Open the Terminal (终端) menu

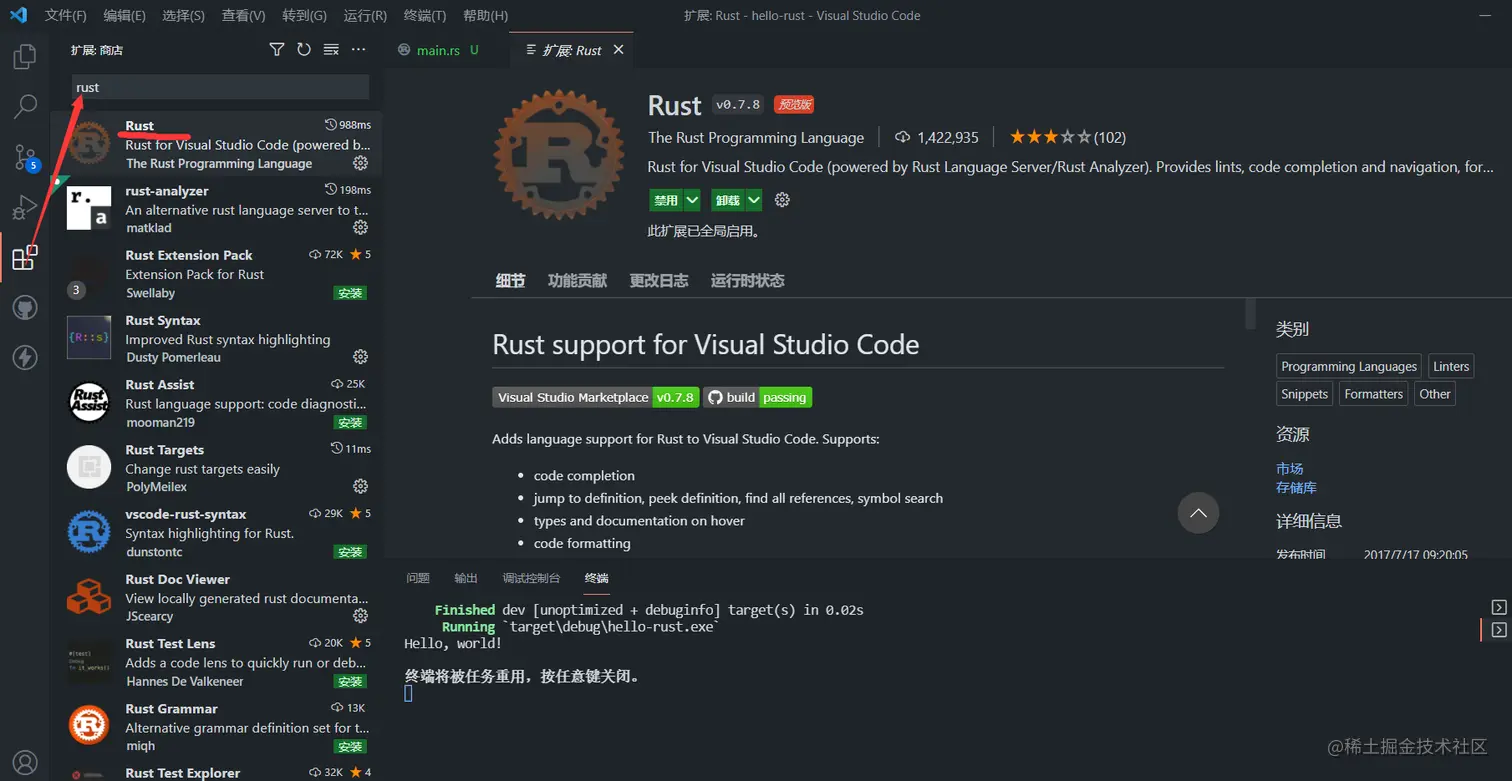pos(425,16)
